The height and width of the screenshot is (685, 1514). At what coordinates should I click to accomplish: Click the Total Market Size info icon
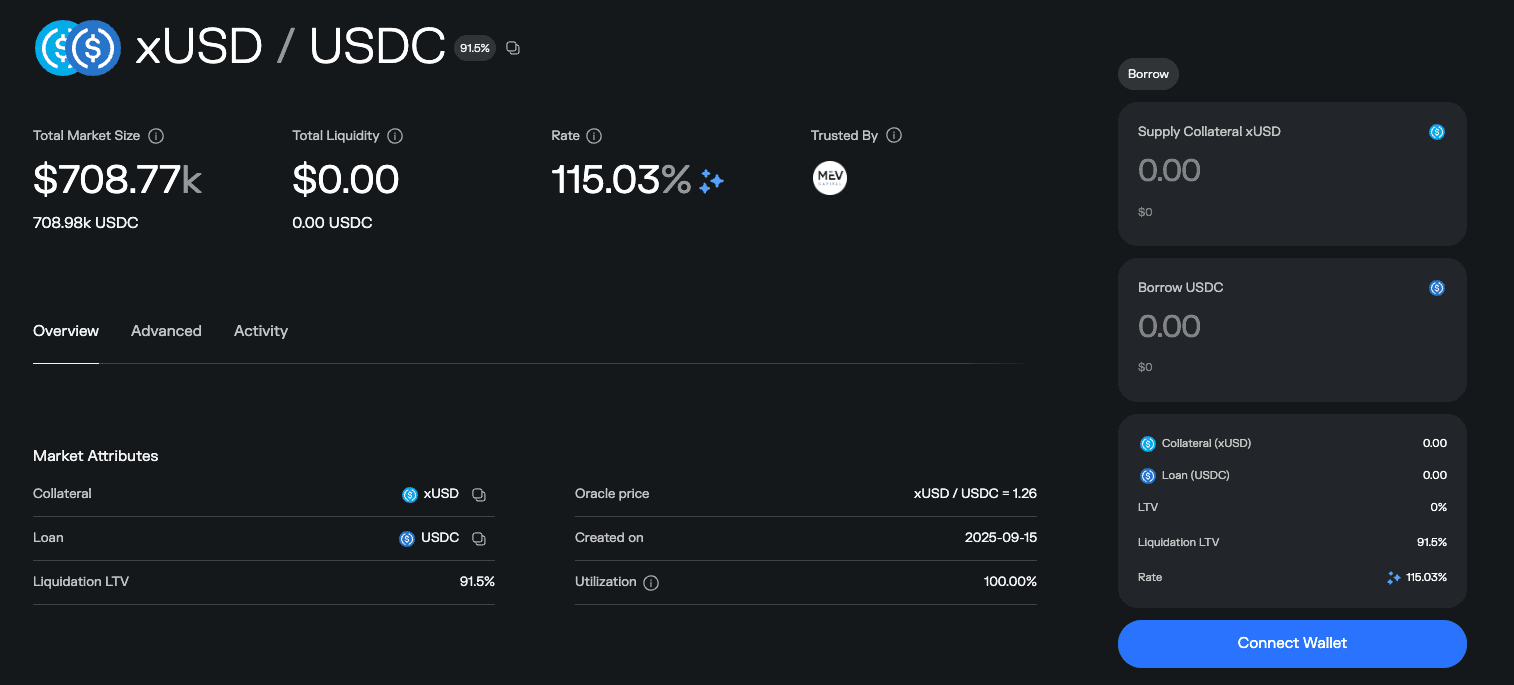[x=156, y=135]
